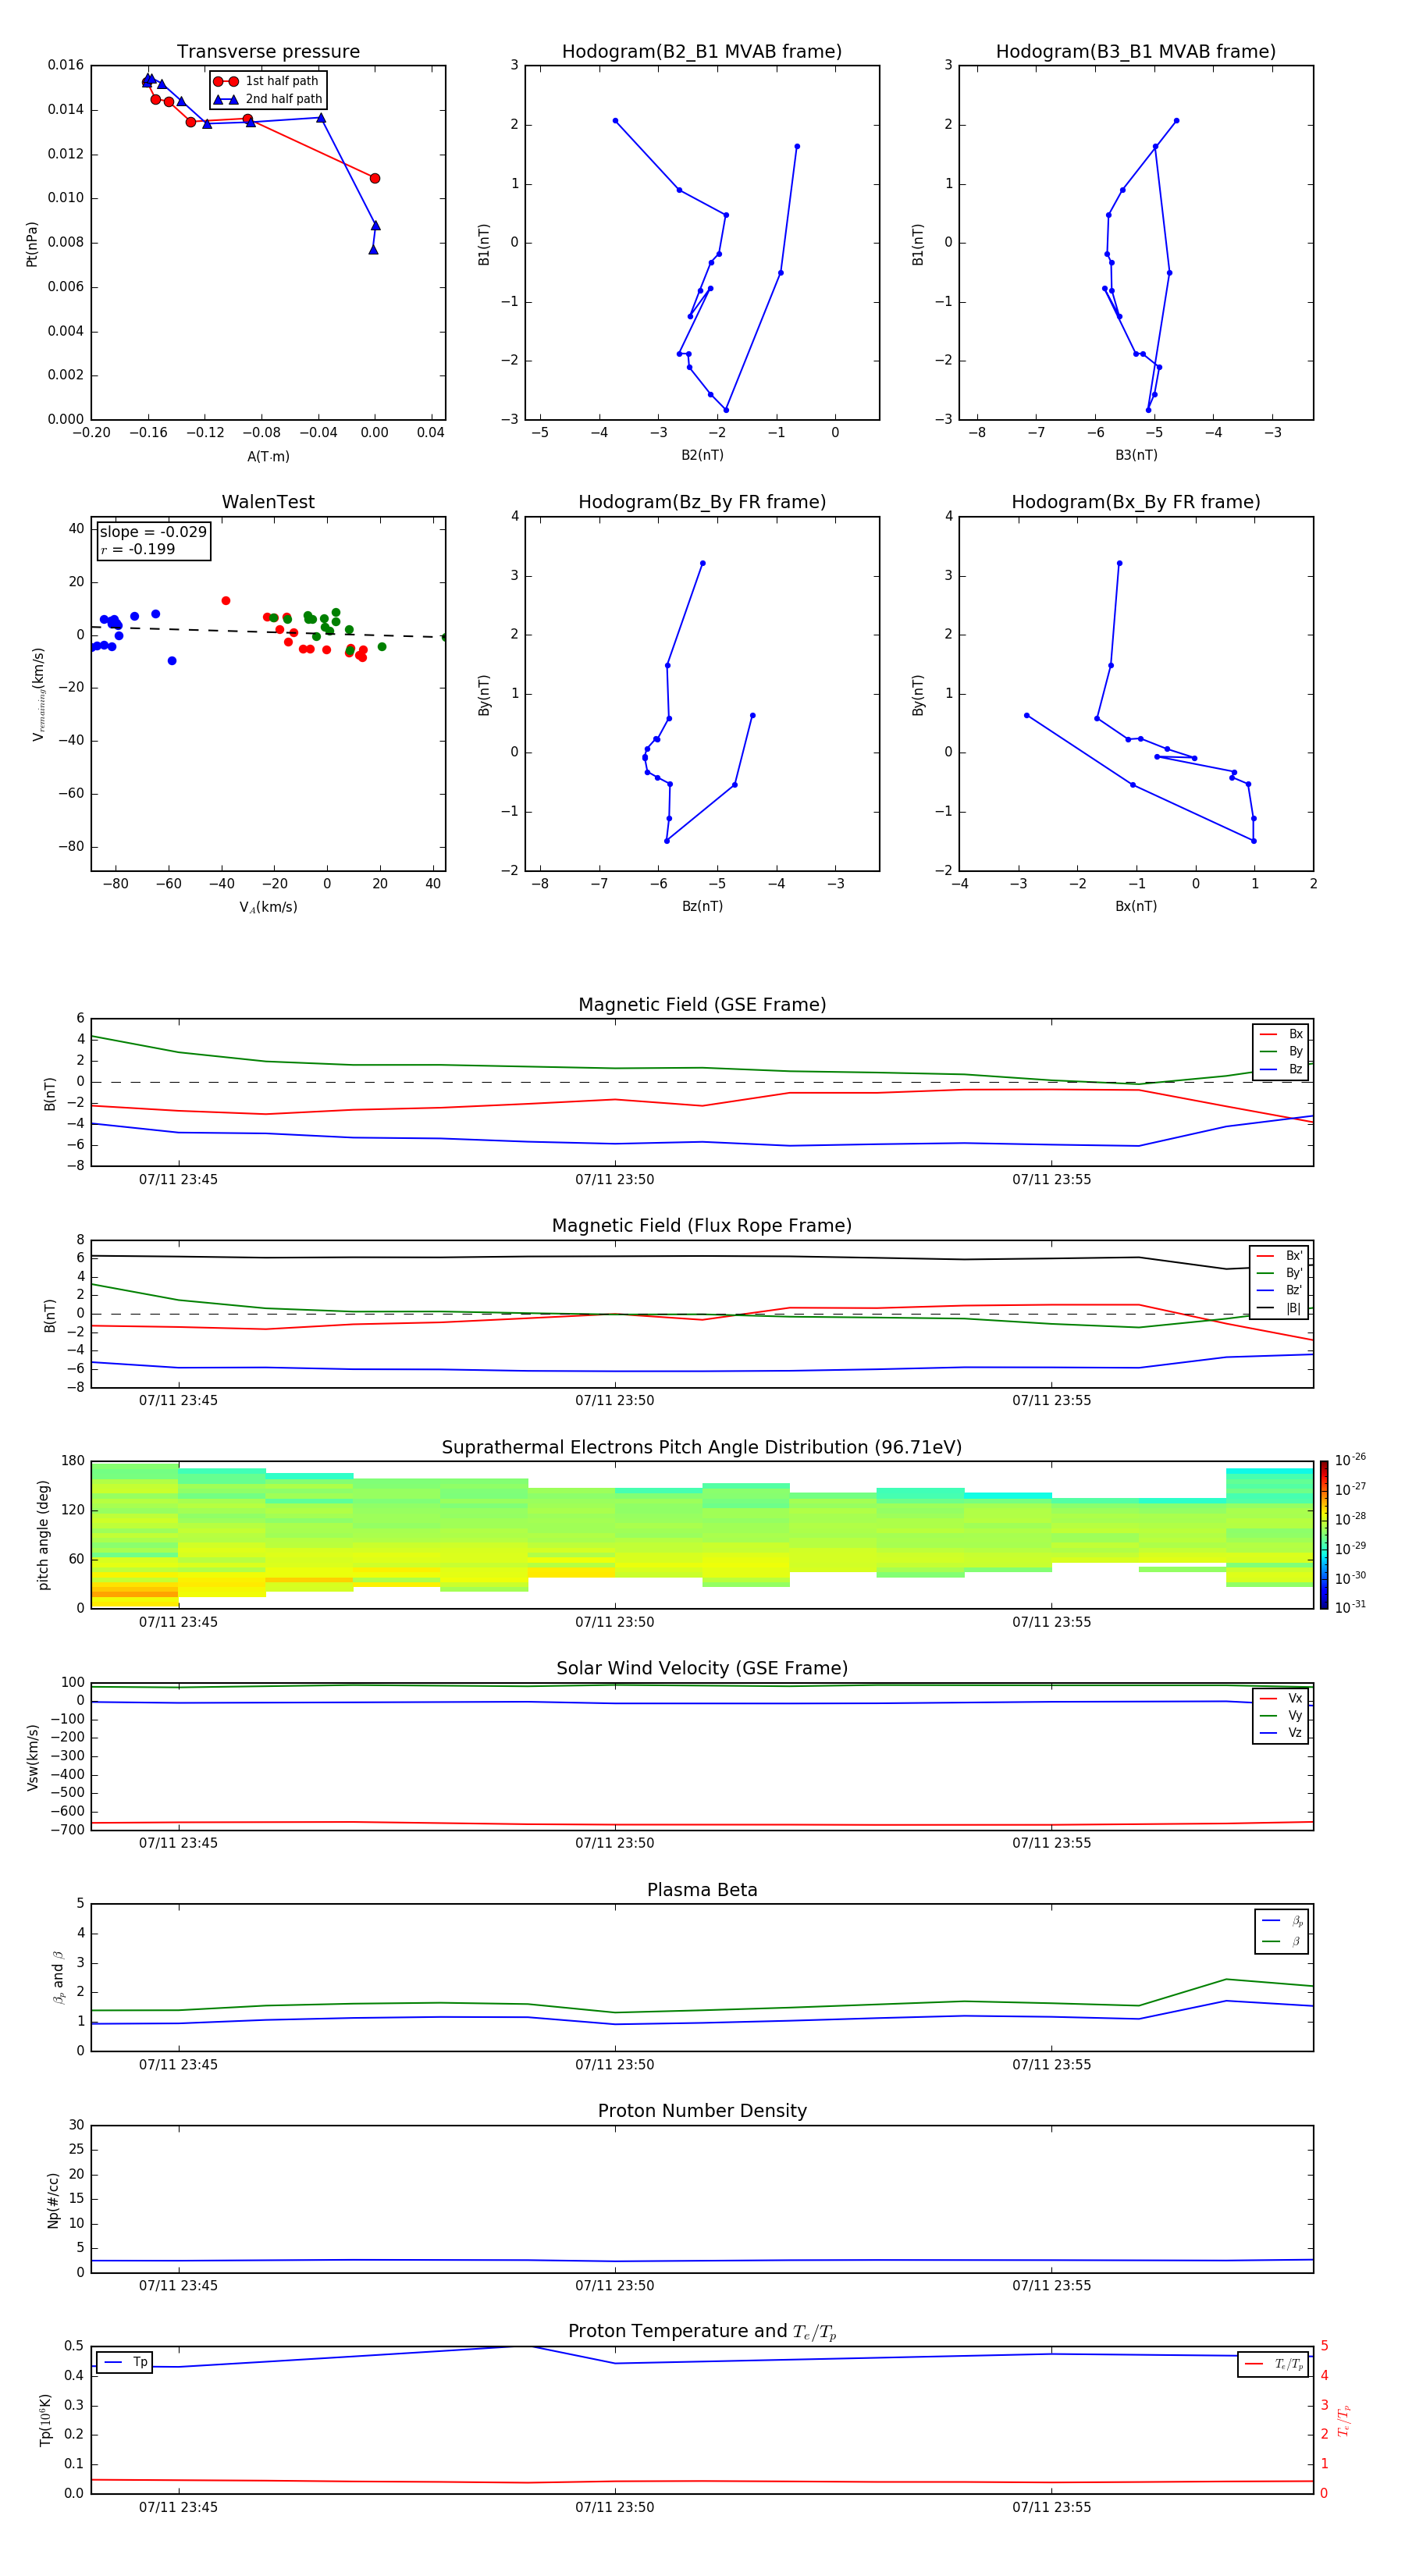Click the "pitch angle (deg)" axis label
Viewport: 1405px width, 2576px height.
click(44, 1535)
